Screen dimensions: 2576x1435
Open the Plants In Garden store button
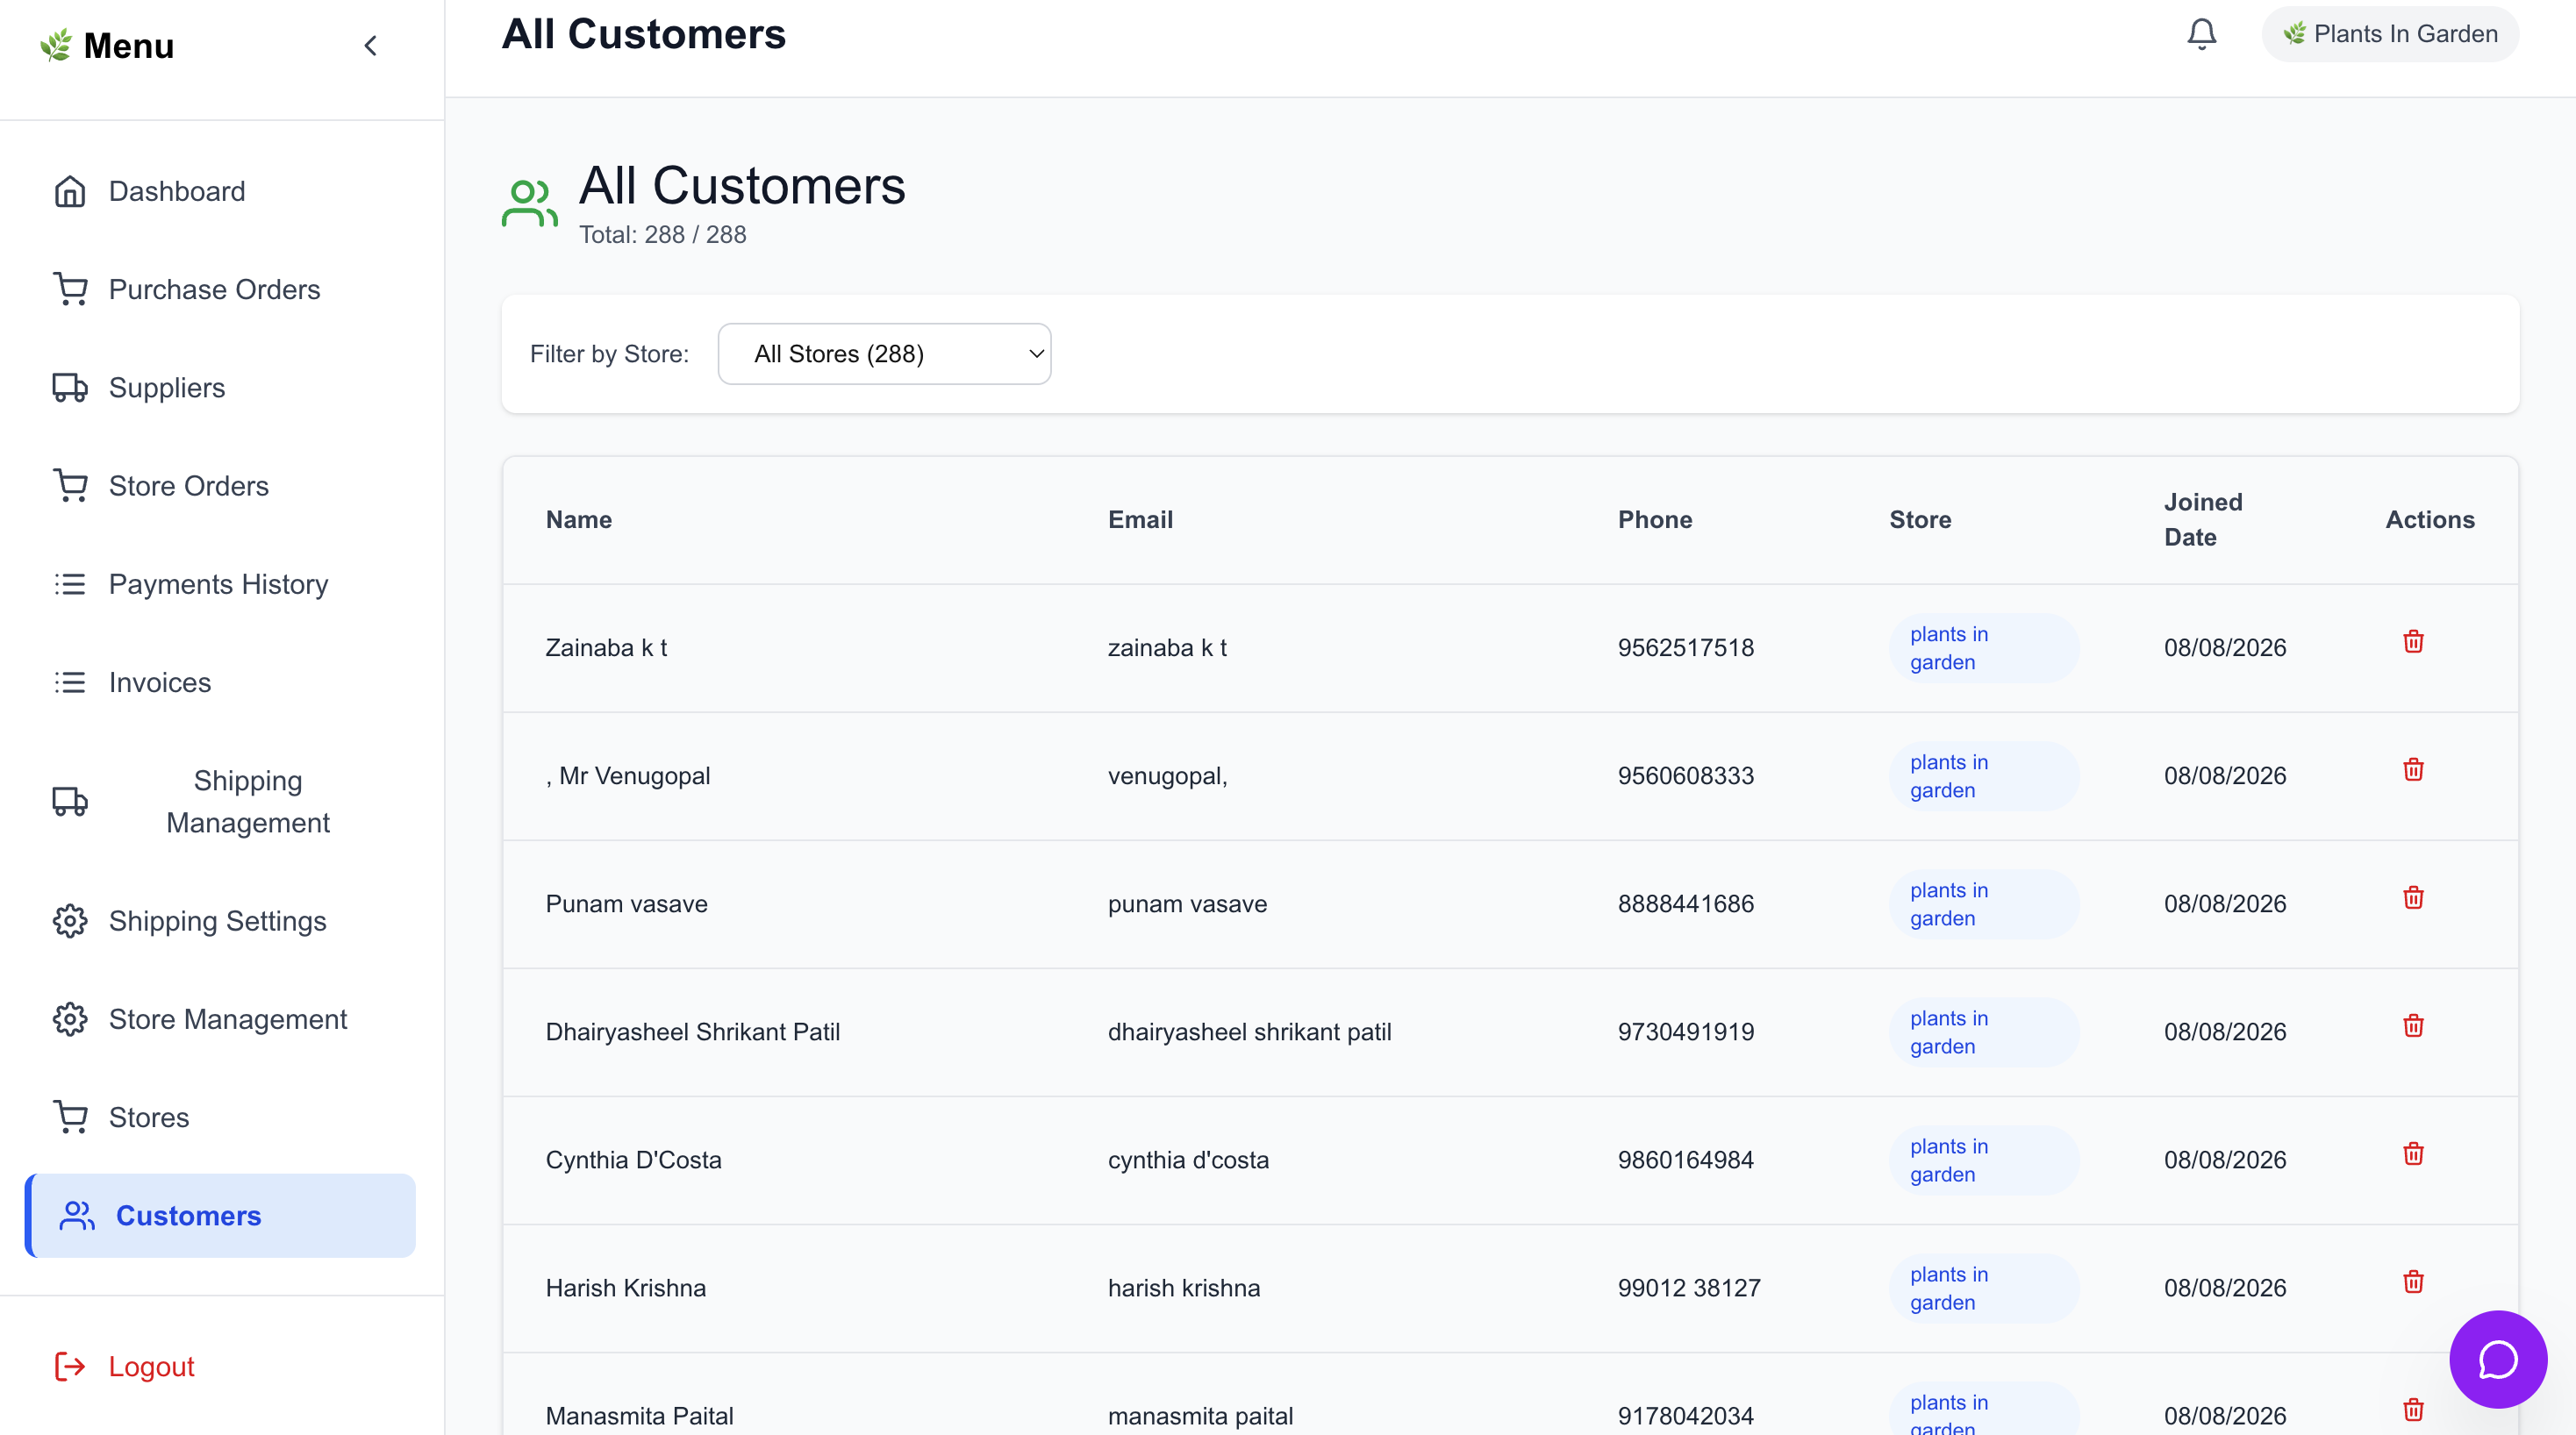coord(2390,34)
